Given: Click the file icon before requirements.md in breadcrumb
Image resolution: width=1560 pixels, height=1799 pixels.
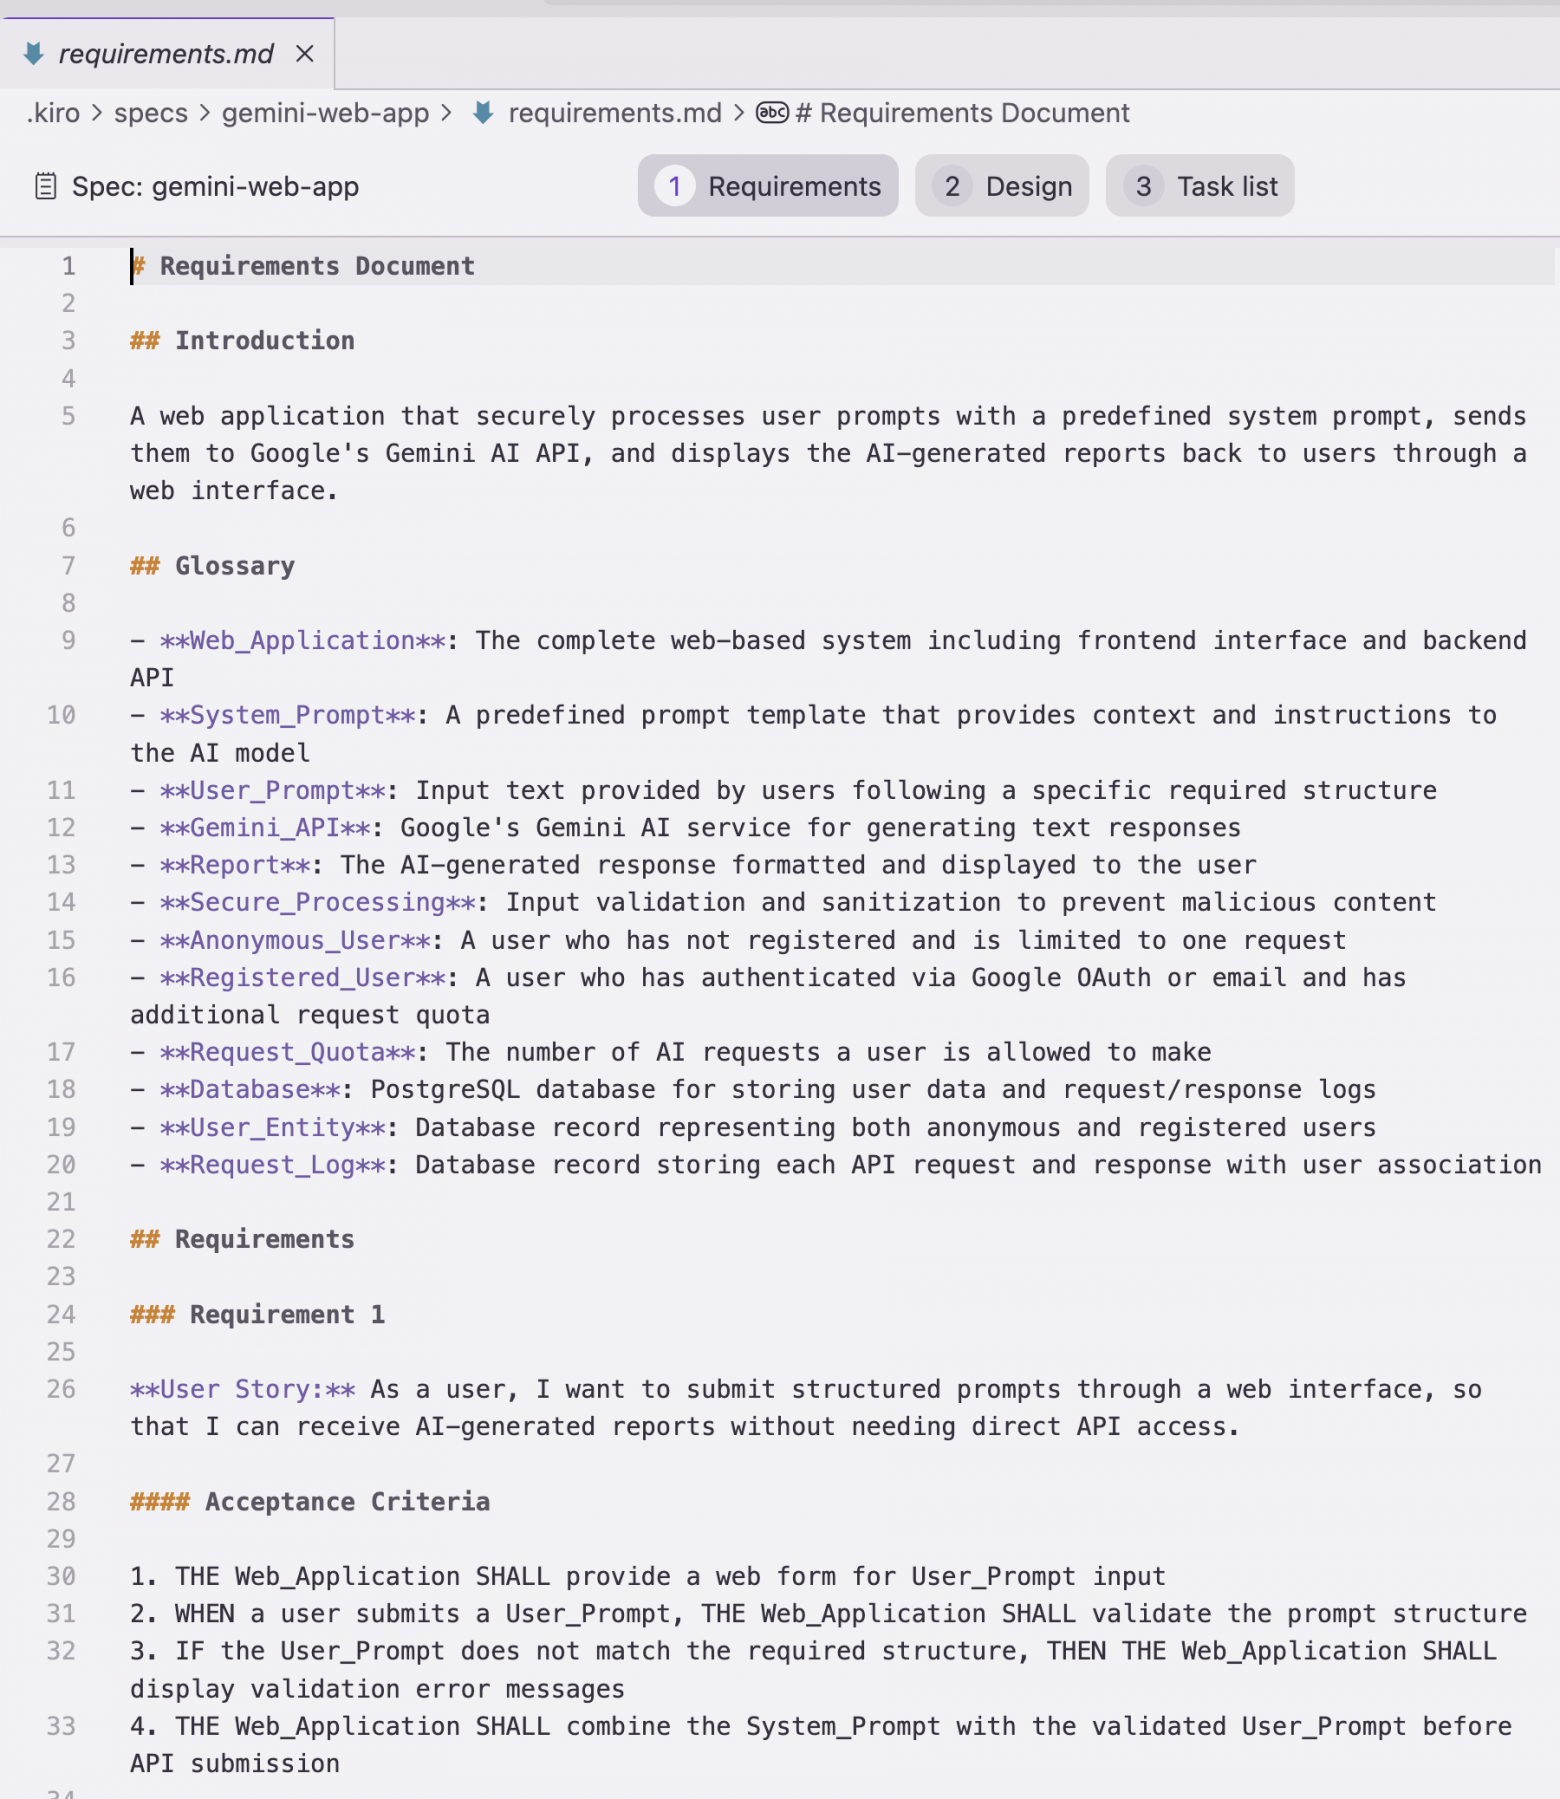Looking at the screenshot, I should point(483,113).
